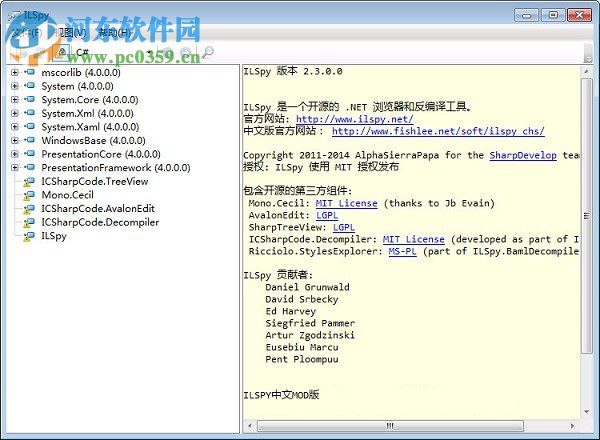Expand the WindowsBase assembly node
The image size is (600, 440).
point(15,140)
